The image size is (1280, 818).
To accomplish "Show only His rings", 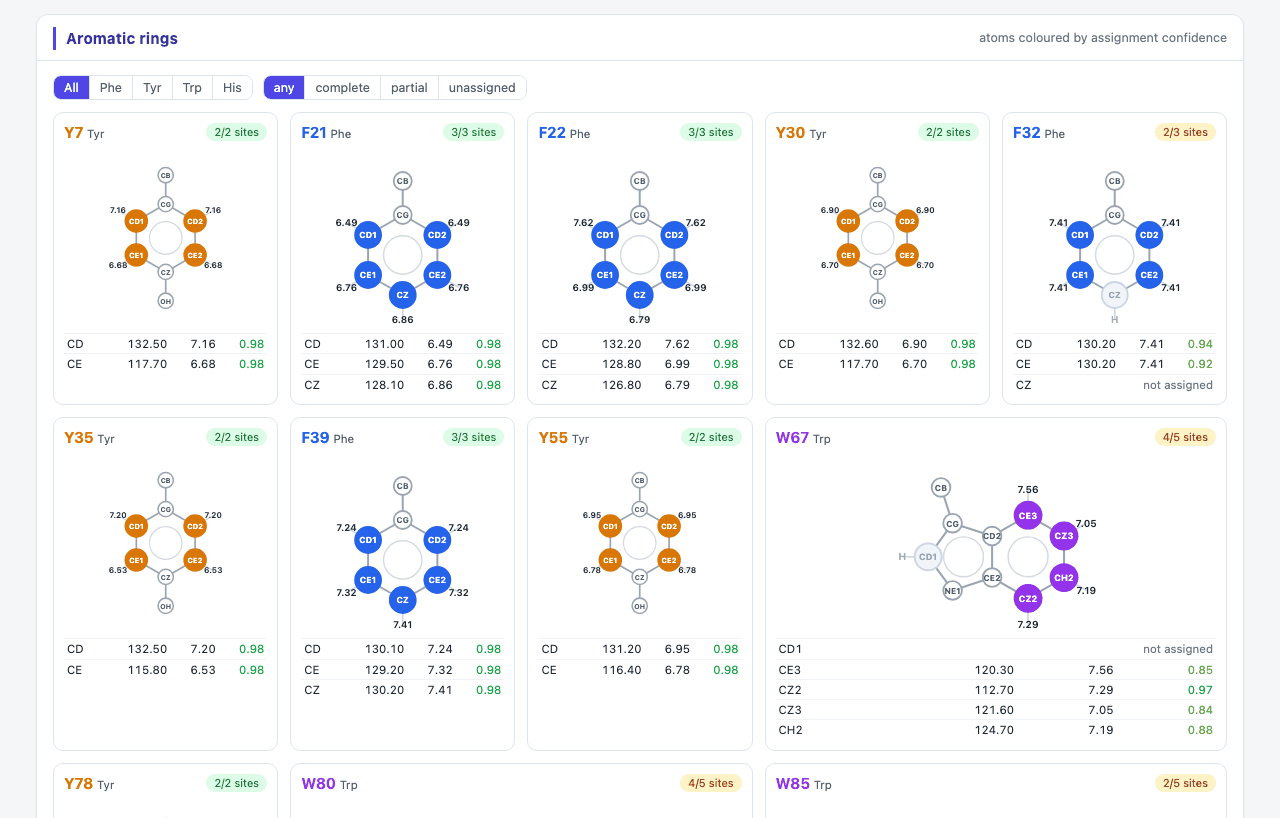I will point(232,88).
